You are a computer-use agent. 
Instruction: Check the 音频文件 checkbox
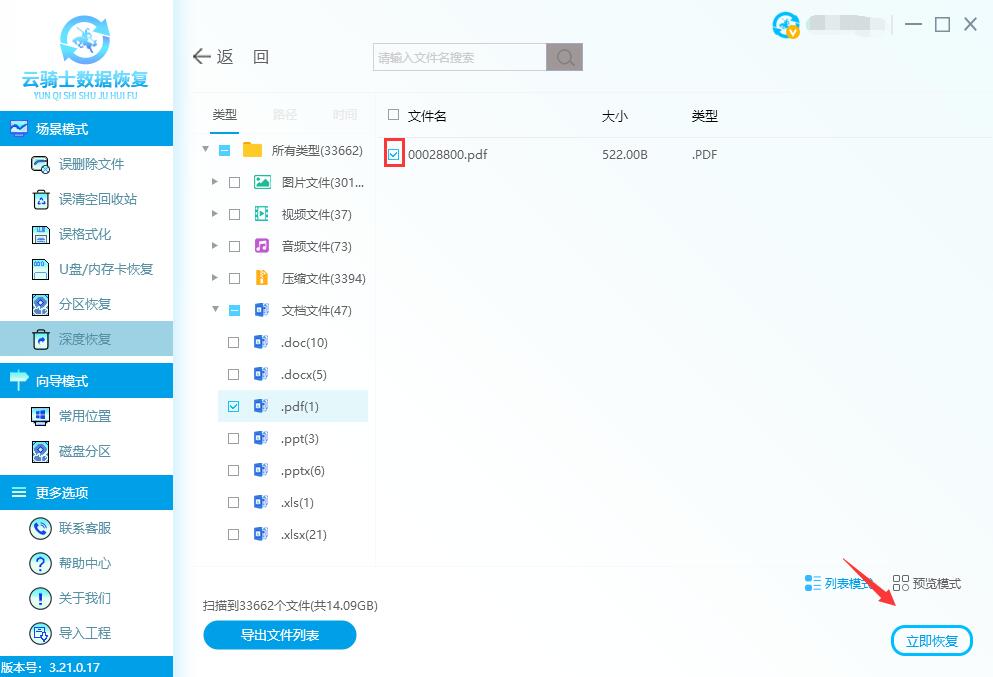pos(234,246)
